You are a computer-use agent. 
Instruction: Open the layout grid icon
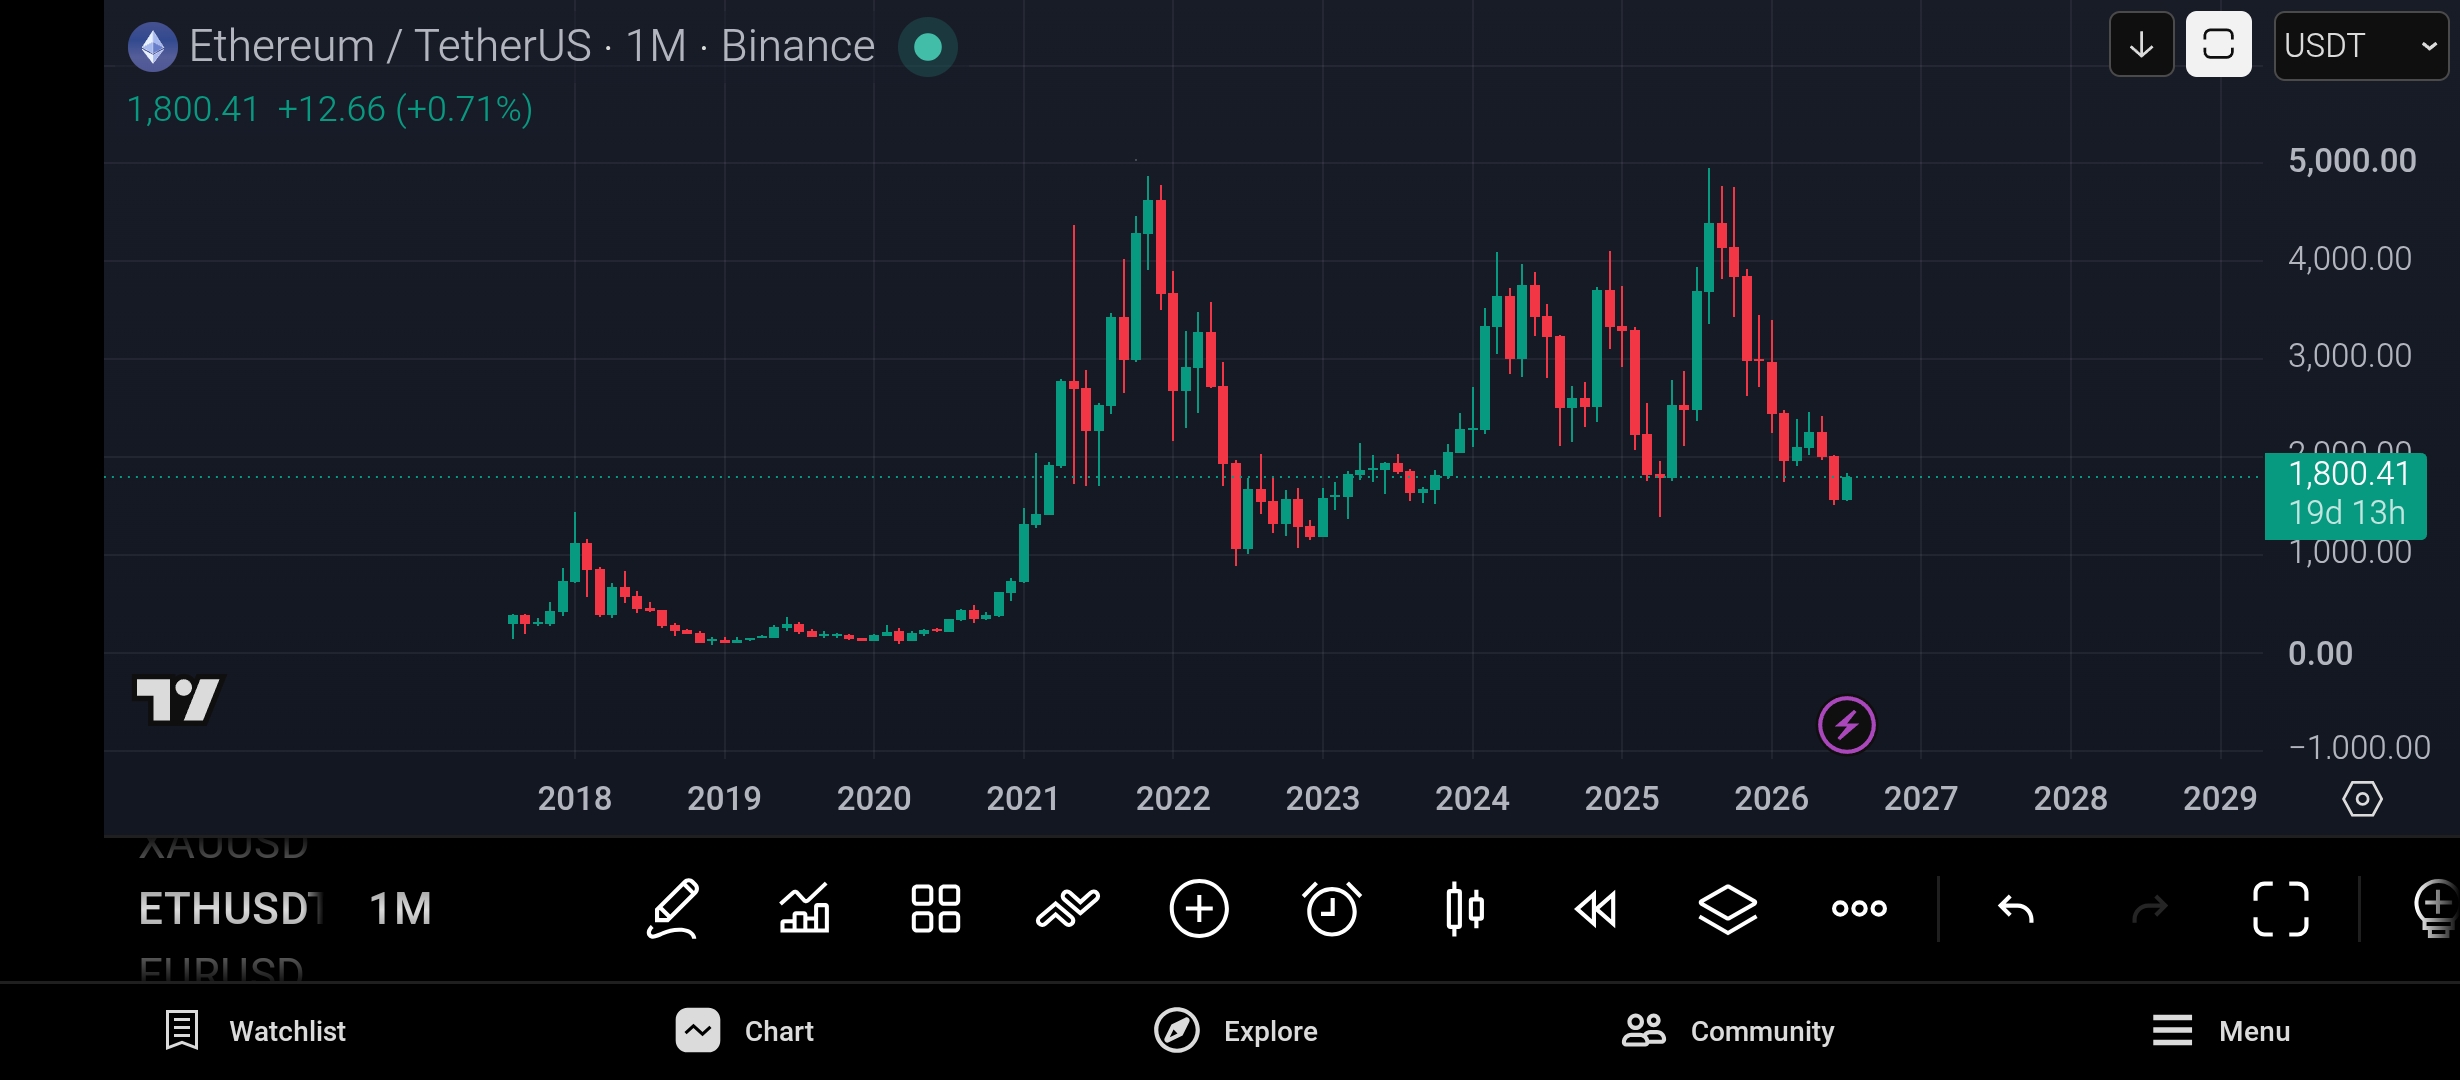[936, 909]
